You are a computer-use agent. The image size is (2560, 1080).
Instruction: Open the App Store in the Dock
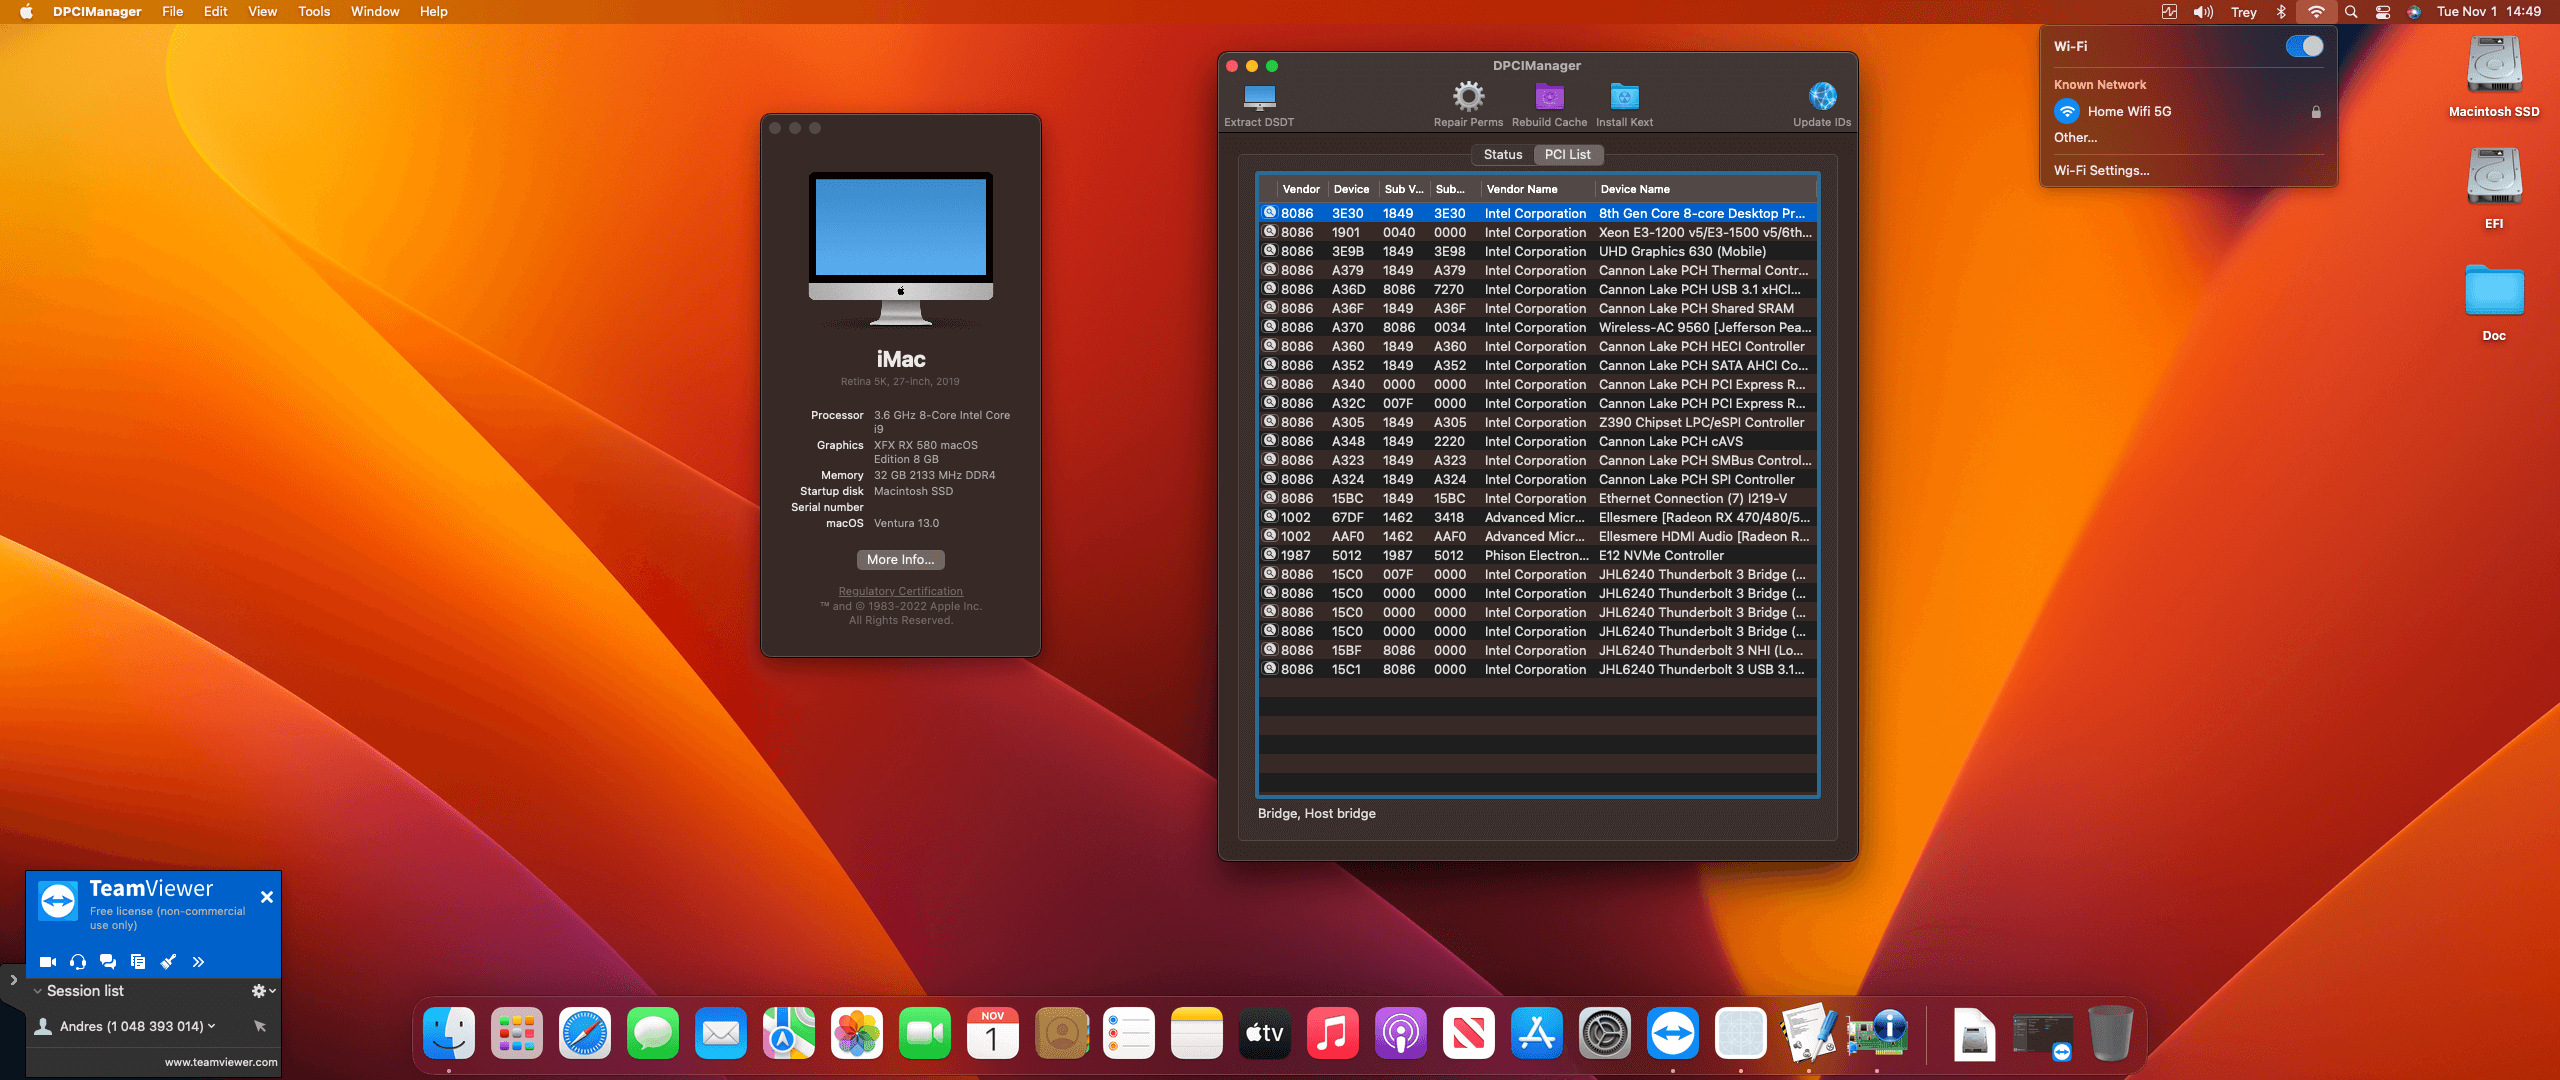click(1537, 1033)
